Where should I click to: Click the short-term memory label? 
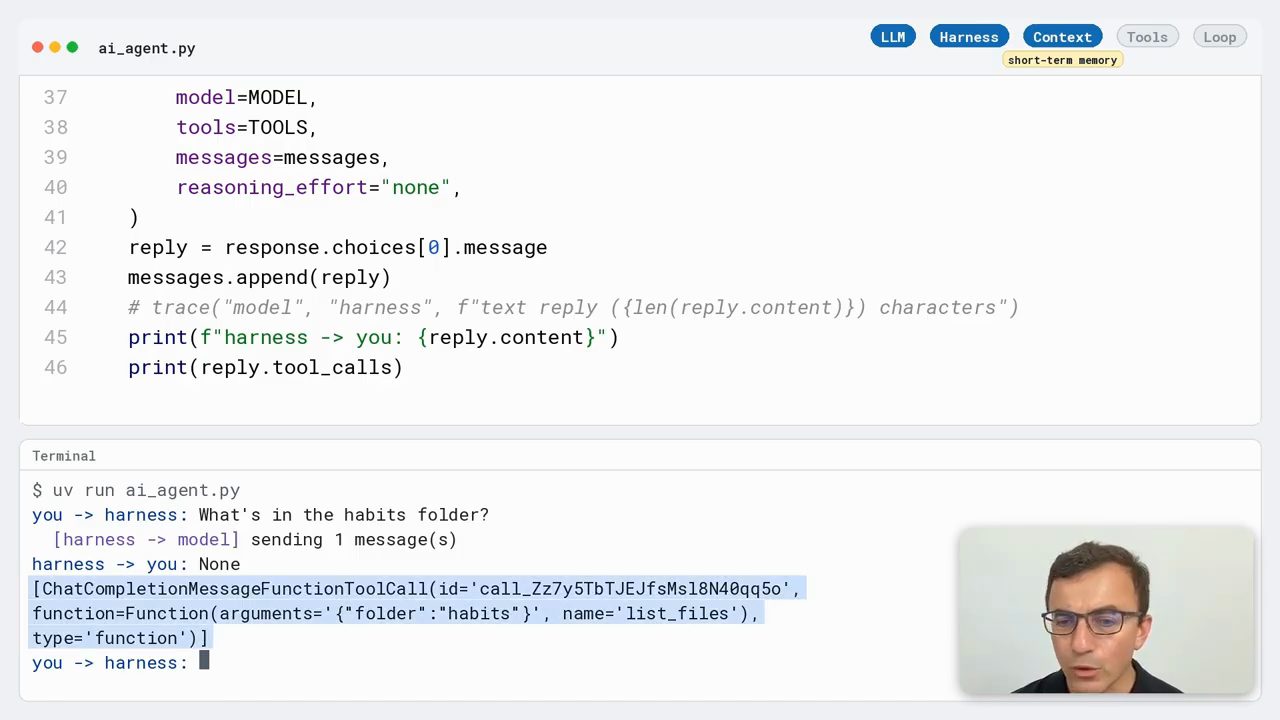click(1062, 60)
